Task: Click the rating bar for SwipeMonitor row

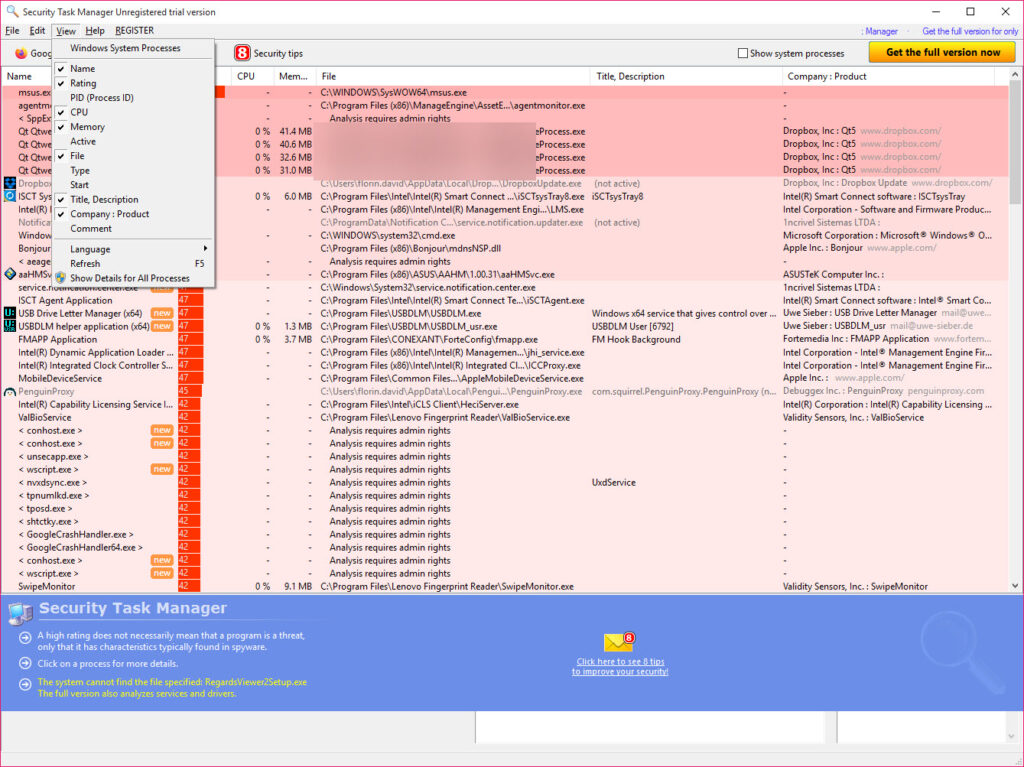Action: pos(189,586)
